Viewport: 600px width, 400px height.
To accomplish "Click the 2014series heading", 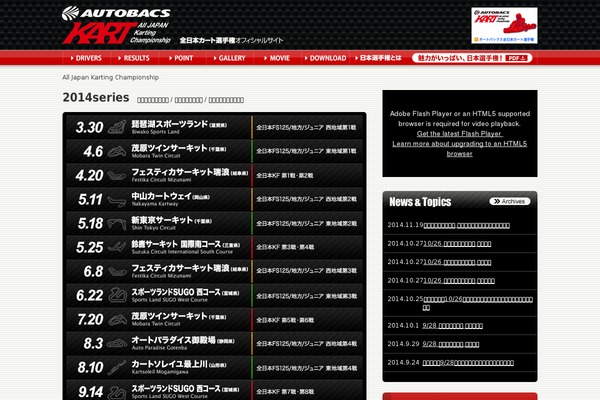I will pos(96,98).
